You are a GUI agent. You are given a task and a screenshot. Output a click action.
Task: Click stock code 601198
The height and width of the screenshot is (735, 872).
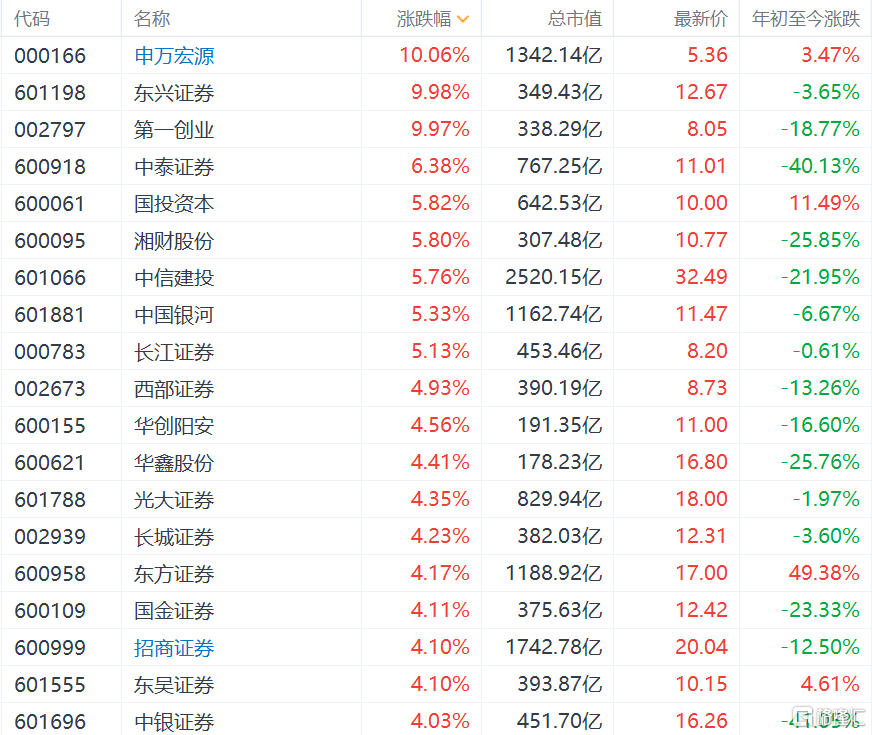pyautogui.click(x=50, y=93)
